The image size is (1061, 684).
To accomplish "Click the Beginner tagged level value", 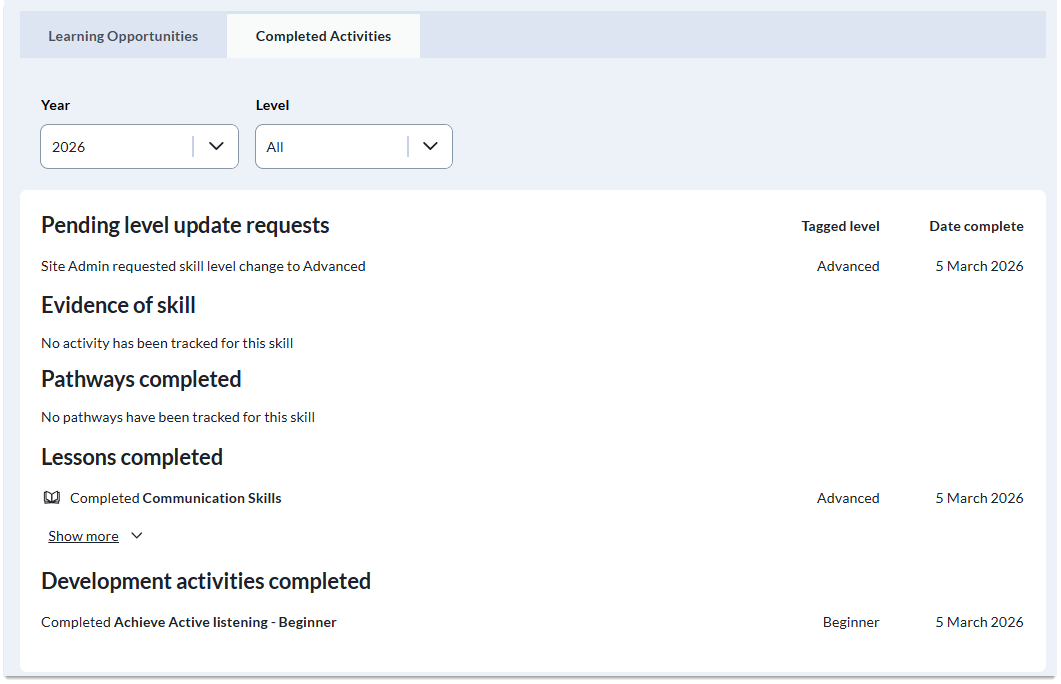I will tap(851, 622).
